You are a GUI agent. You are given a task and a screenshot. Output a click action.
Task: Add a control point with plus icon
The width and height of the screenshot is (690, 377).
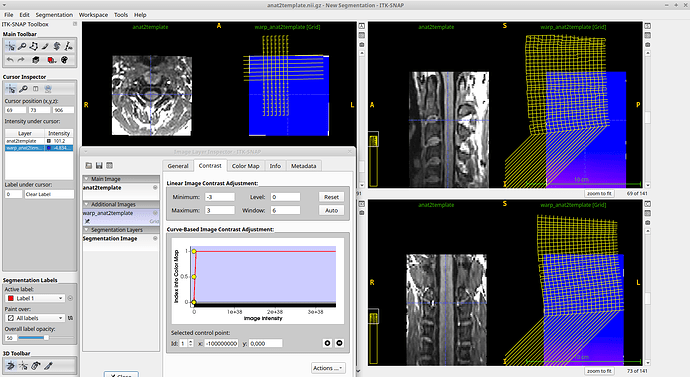327,343
